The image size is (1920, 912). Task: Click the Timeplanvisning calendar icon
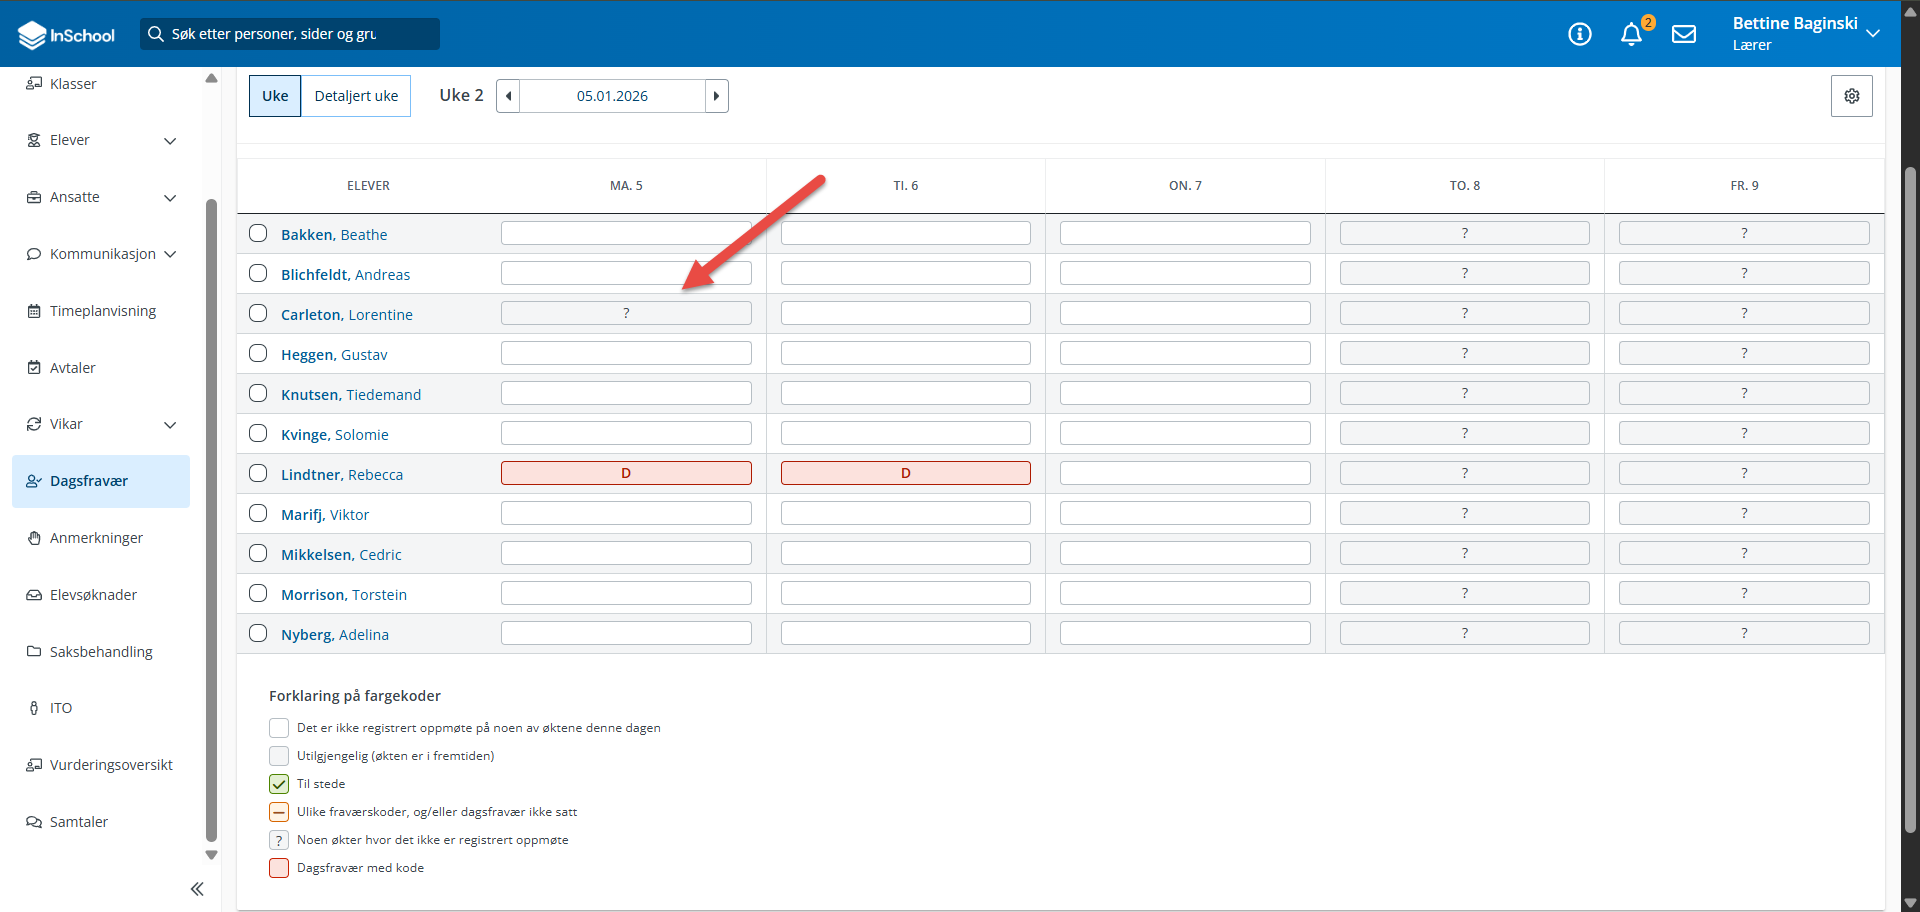[x=34, y=311]
